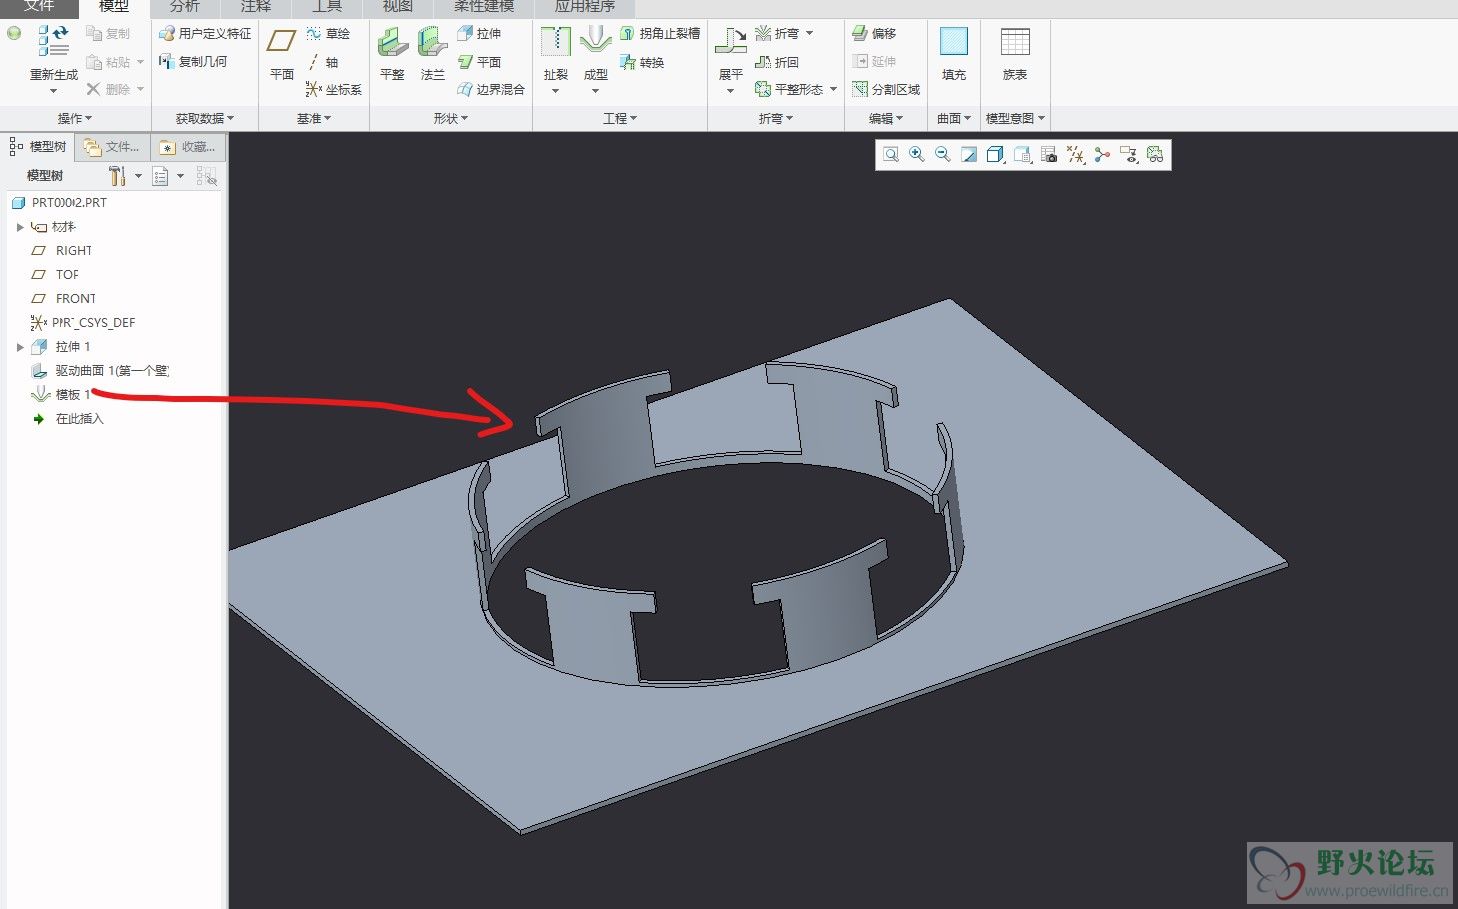The height and width of the screenshot is (909, 1458).
Task: Click the 用户定义特征 button
Action: [205, 33]
